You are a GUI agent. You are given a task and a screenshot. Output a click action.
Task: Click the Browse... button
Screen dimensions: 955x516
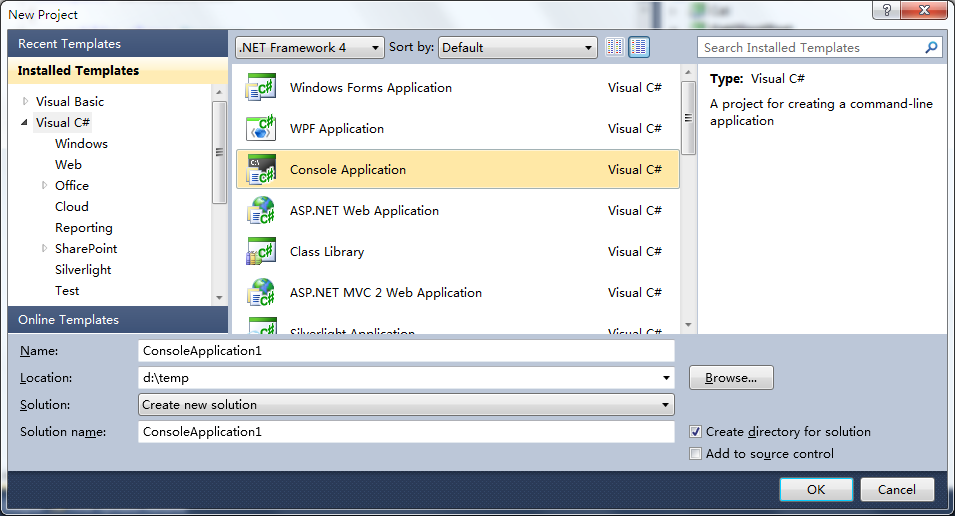[x=731, y=378]
